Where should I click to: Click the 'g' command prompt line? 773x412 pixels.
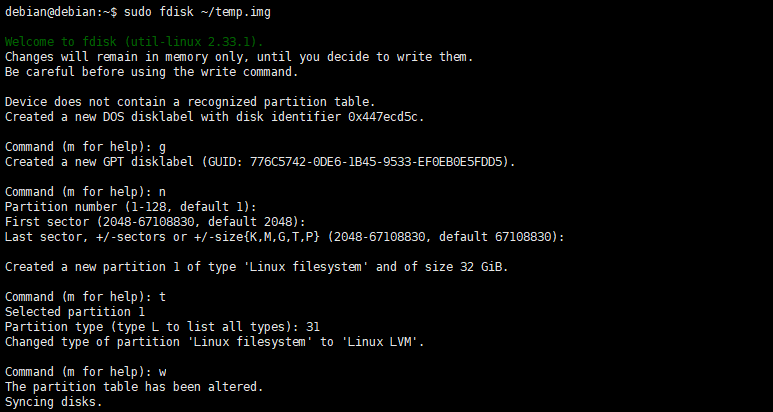(86, 146)
